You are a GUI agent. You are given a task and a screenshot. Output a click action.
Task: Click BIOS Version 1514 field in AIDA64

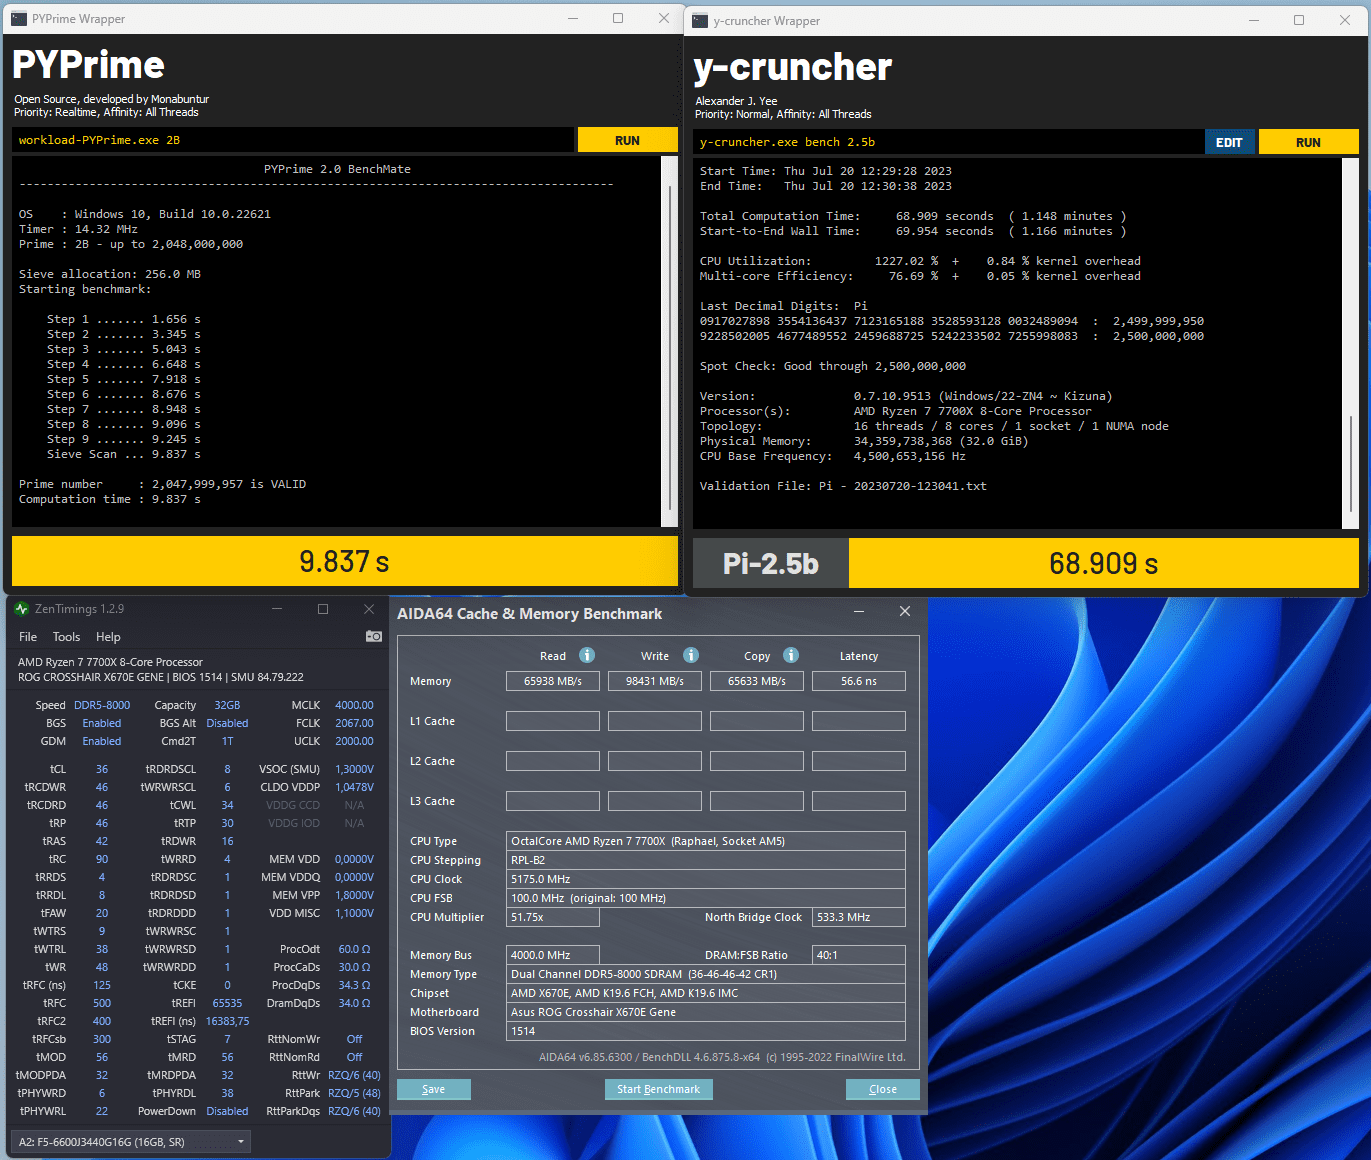pyautogui.click(x=706, y=1031)
